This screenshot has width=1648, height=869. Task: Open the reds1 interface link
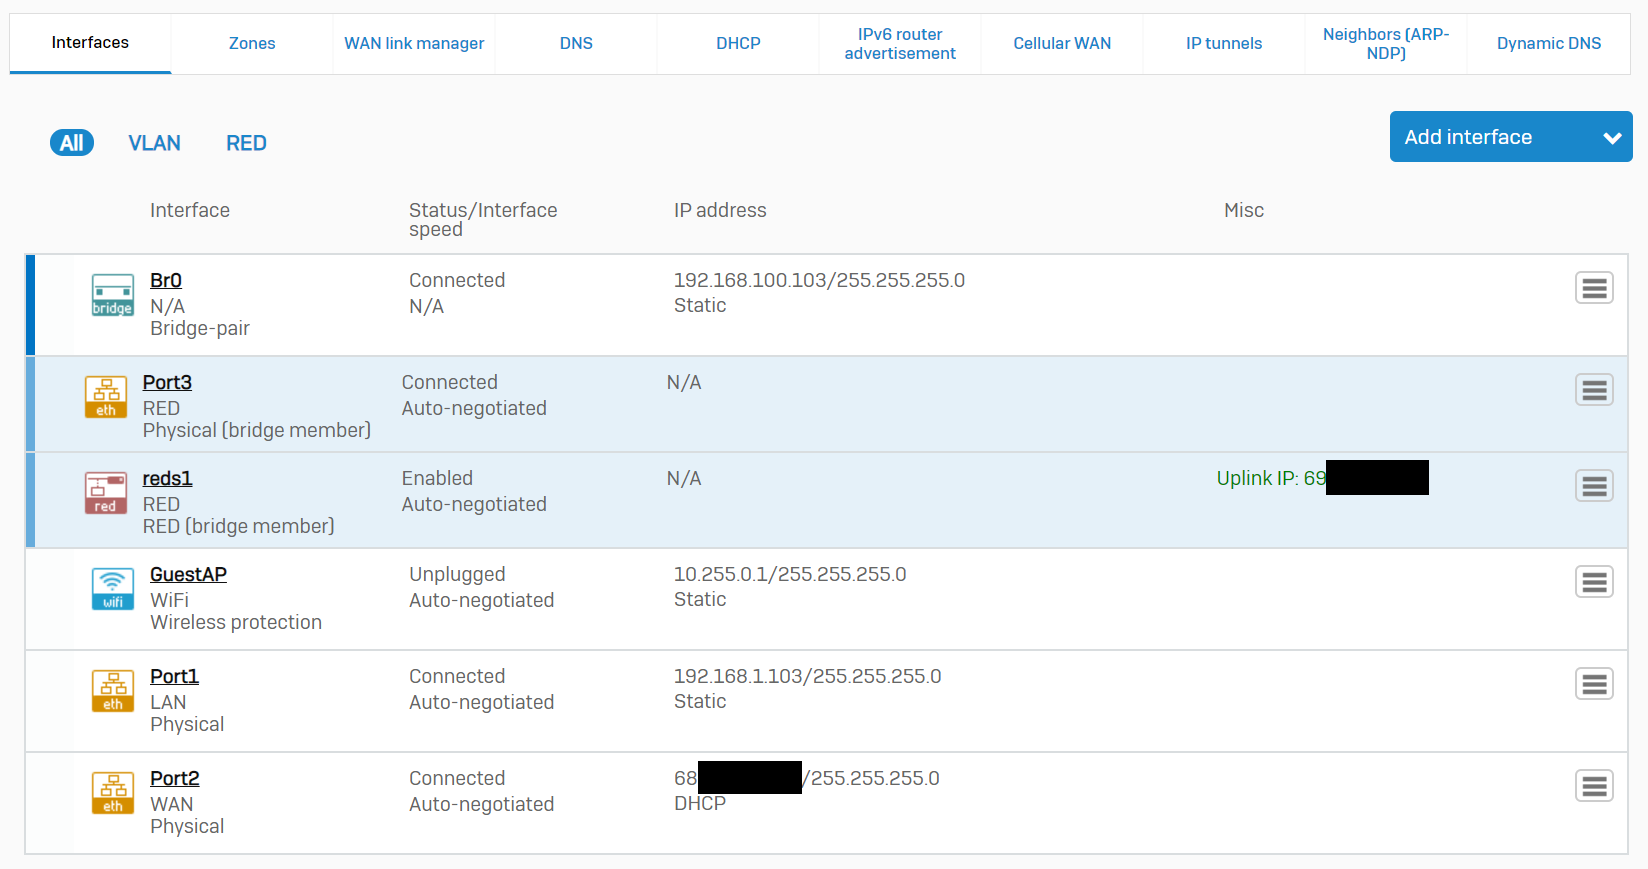167,479
